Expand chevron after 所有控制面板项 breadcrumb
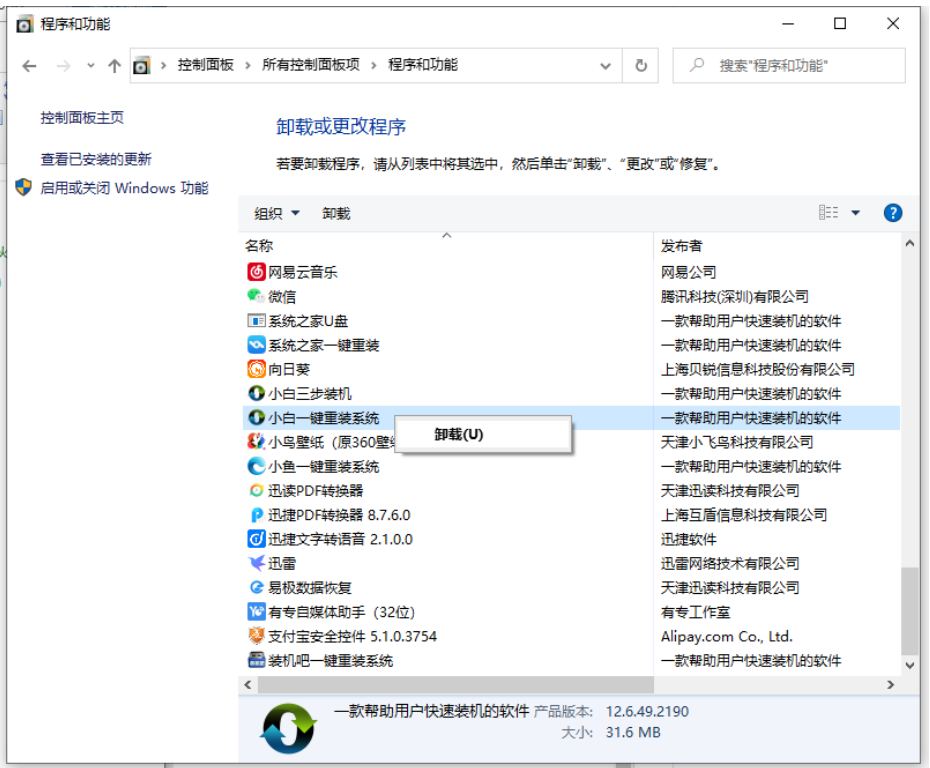930x768 pixels. point(374,65)
